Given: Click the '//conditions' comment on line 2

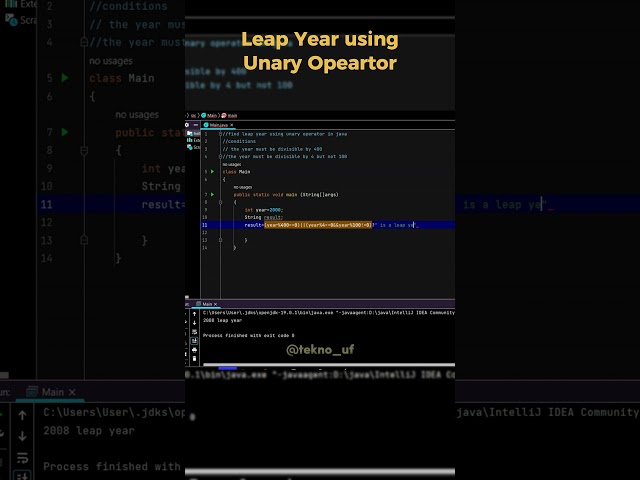Looking at the screenshot, I should 239,141.
